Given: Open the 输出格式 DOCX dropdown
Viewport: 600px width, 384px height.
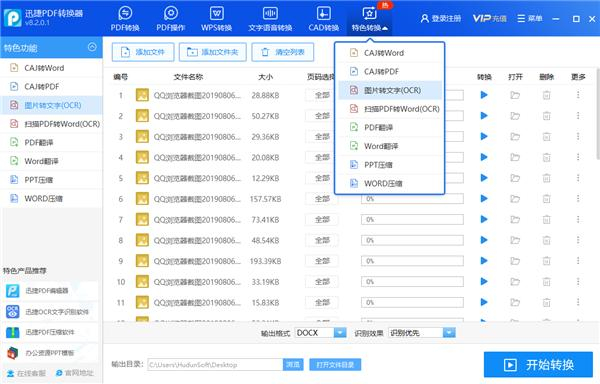Looking at the screenshot, I should click(321, 333).
